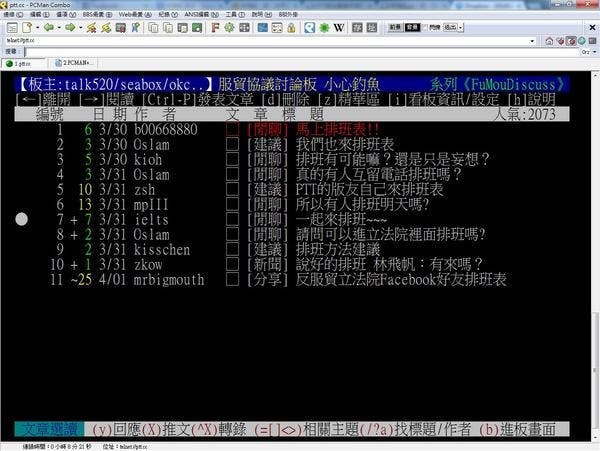Click the highlighted heart add-favorite icon
This screenshot has height=451, width=600.
pos(571,41)
